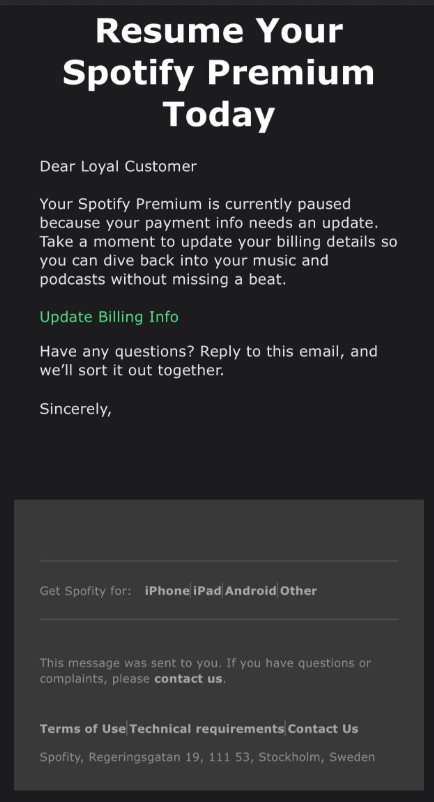Screen dimensions: 434x802
Task: Click the 'Dear Loyal Customer' greeting
Action: point(118,166)
